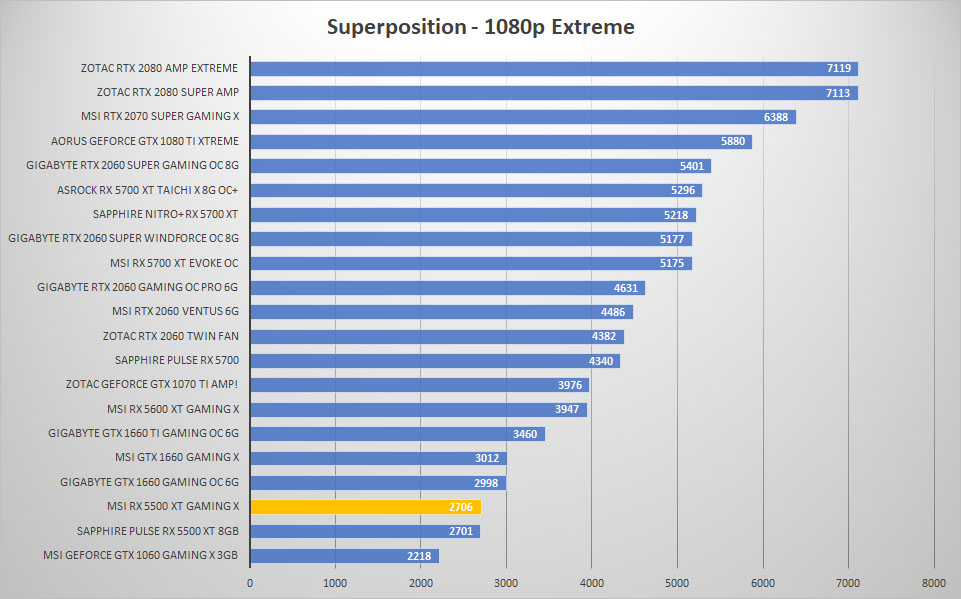Select the bar value 6388
961x599 pixels.
click(x=776, y=116)
